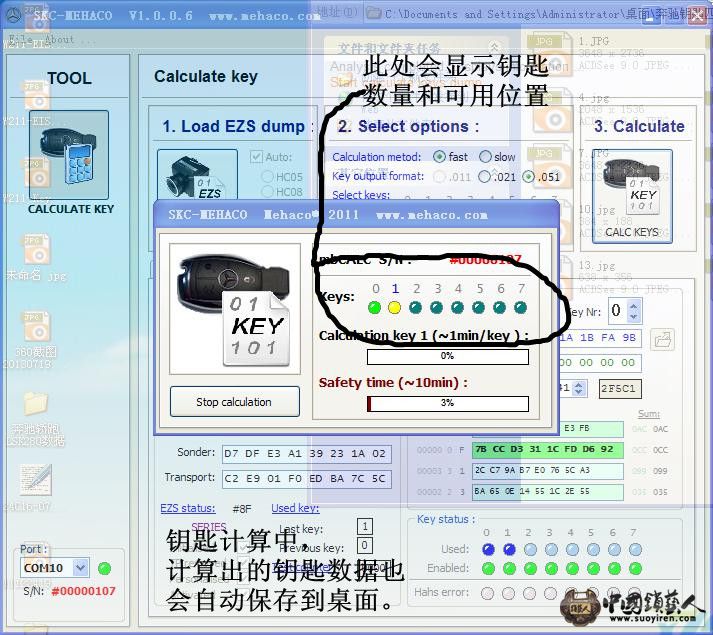The width and height of the screenshot is (713, 635).
Task: Click the Used indicator for key 0
Action: coord(488,549)
